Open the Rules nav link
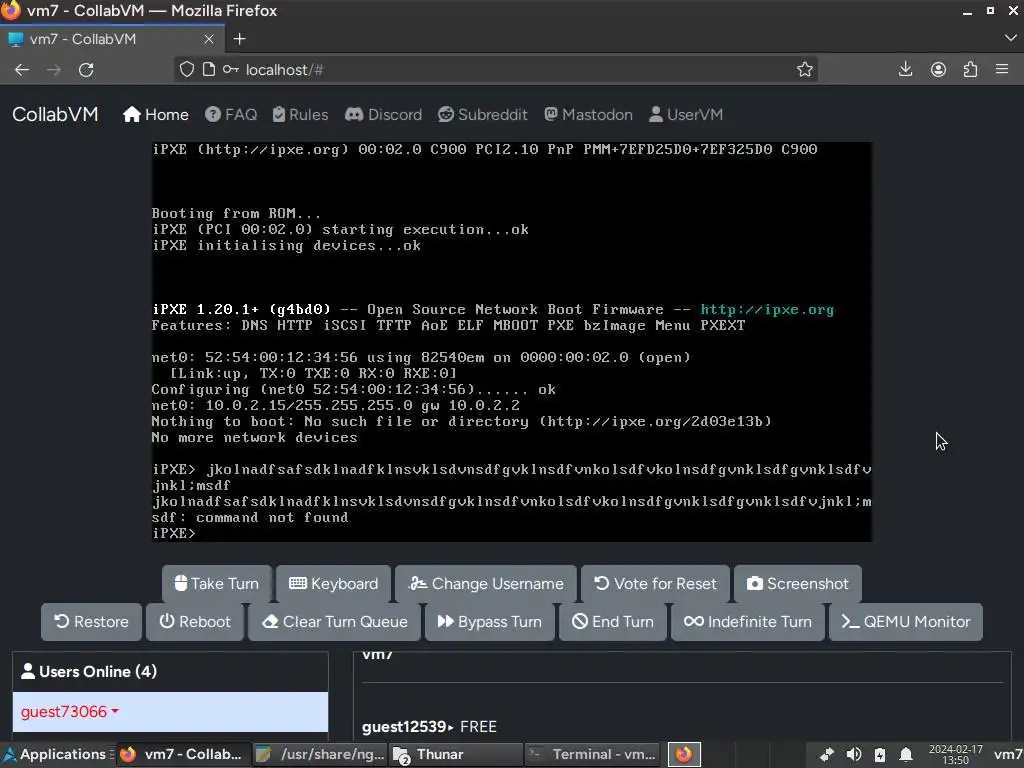This screenshot has width=1024, height=768. pos(300,114)
